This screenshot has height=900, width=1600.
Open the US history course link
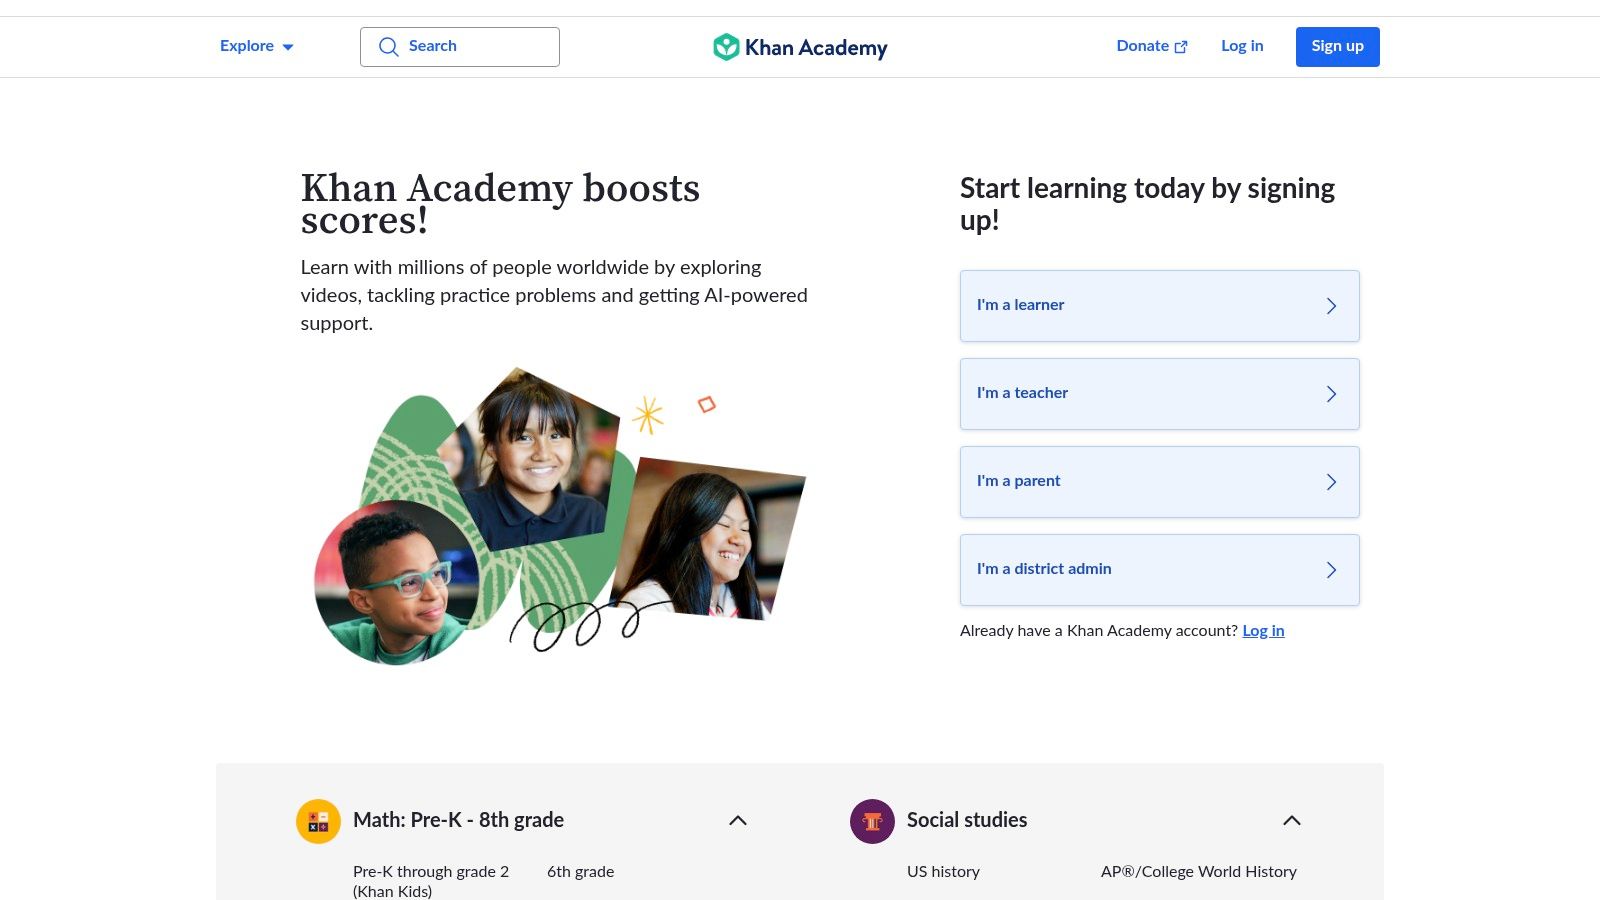point(942,871)
